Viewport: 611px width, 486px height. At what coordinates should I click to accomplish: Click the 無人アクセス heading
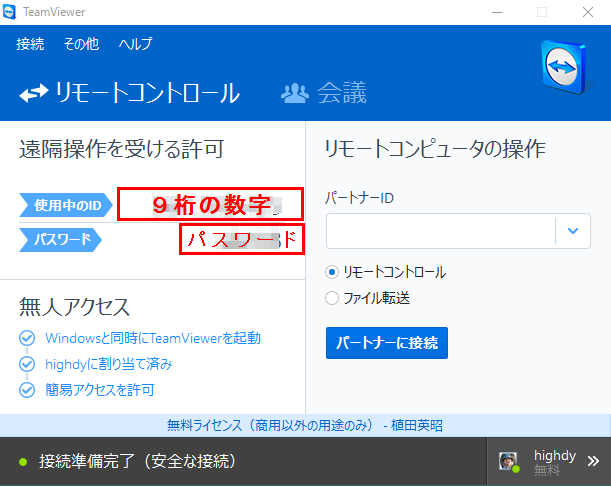click(x=74, y=306)
